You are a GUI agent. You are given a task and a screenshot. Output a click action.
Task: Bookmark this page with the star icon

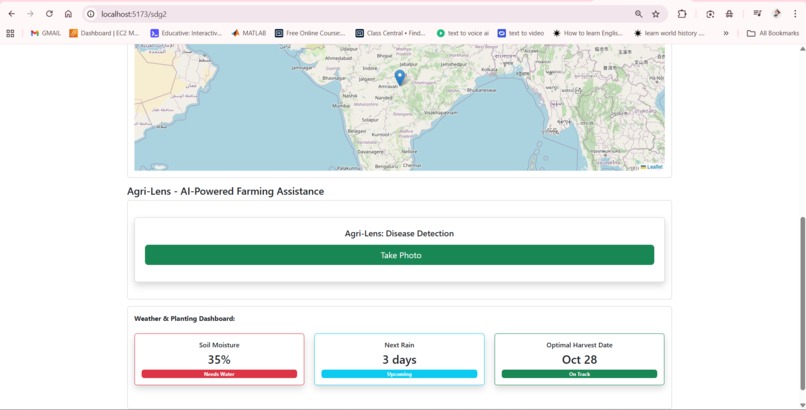[656, 14]
